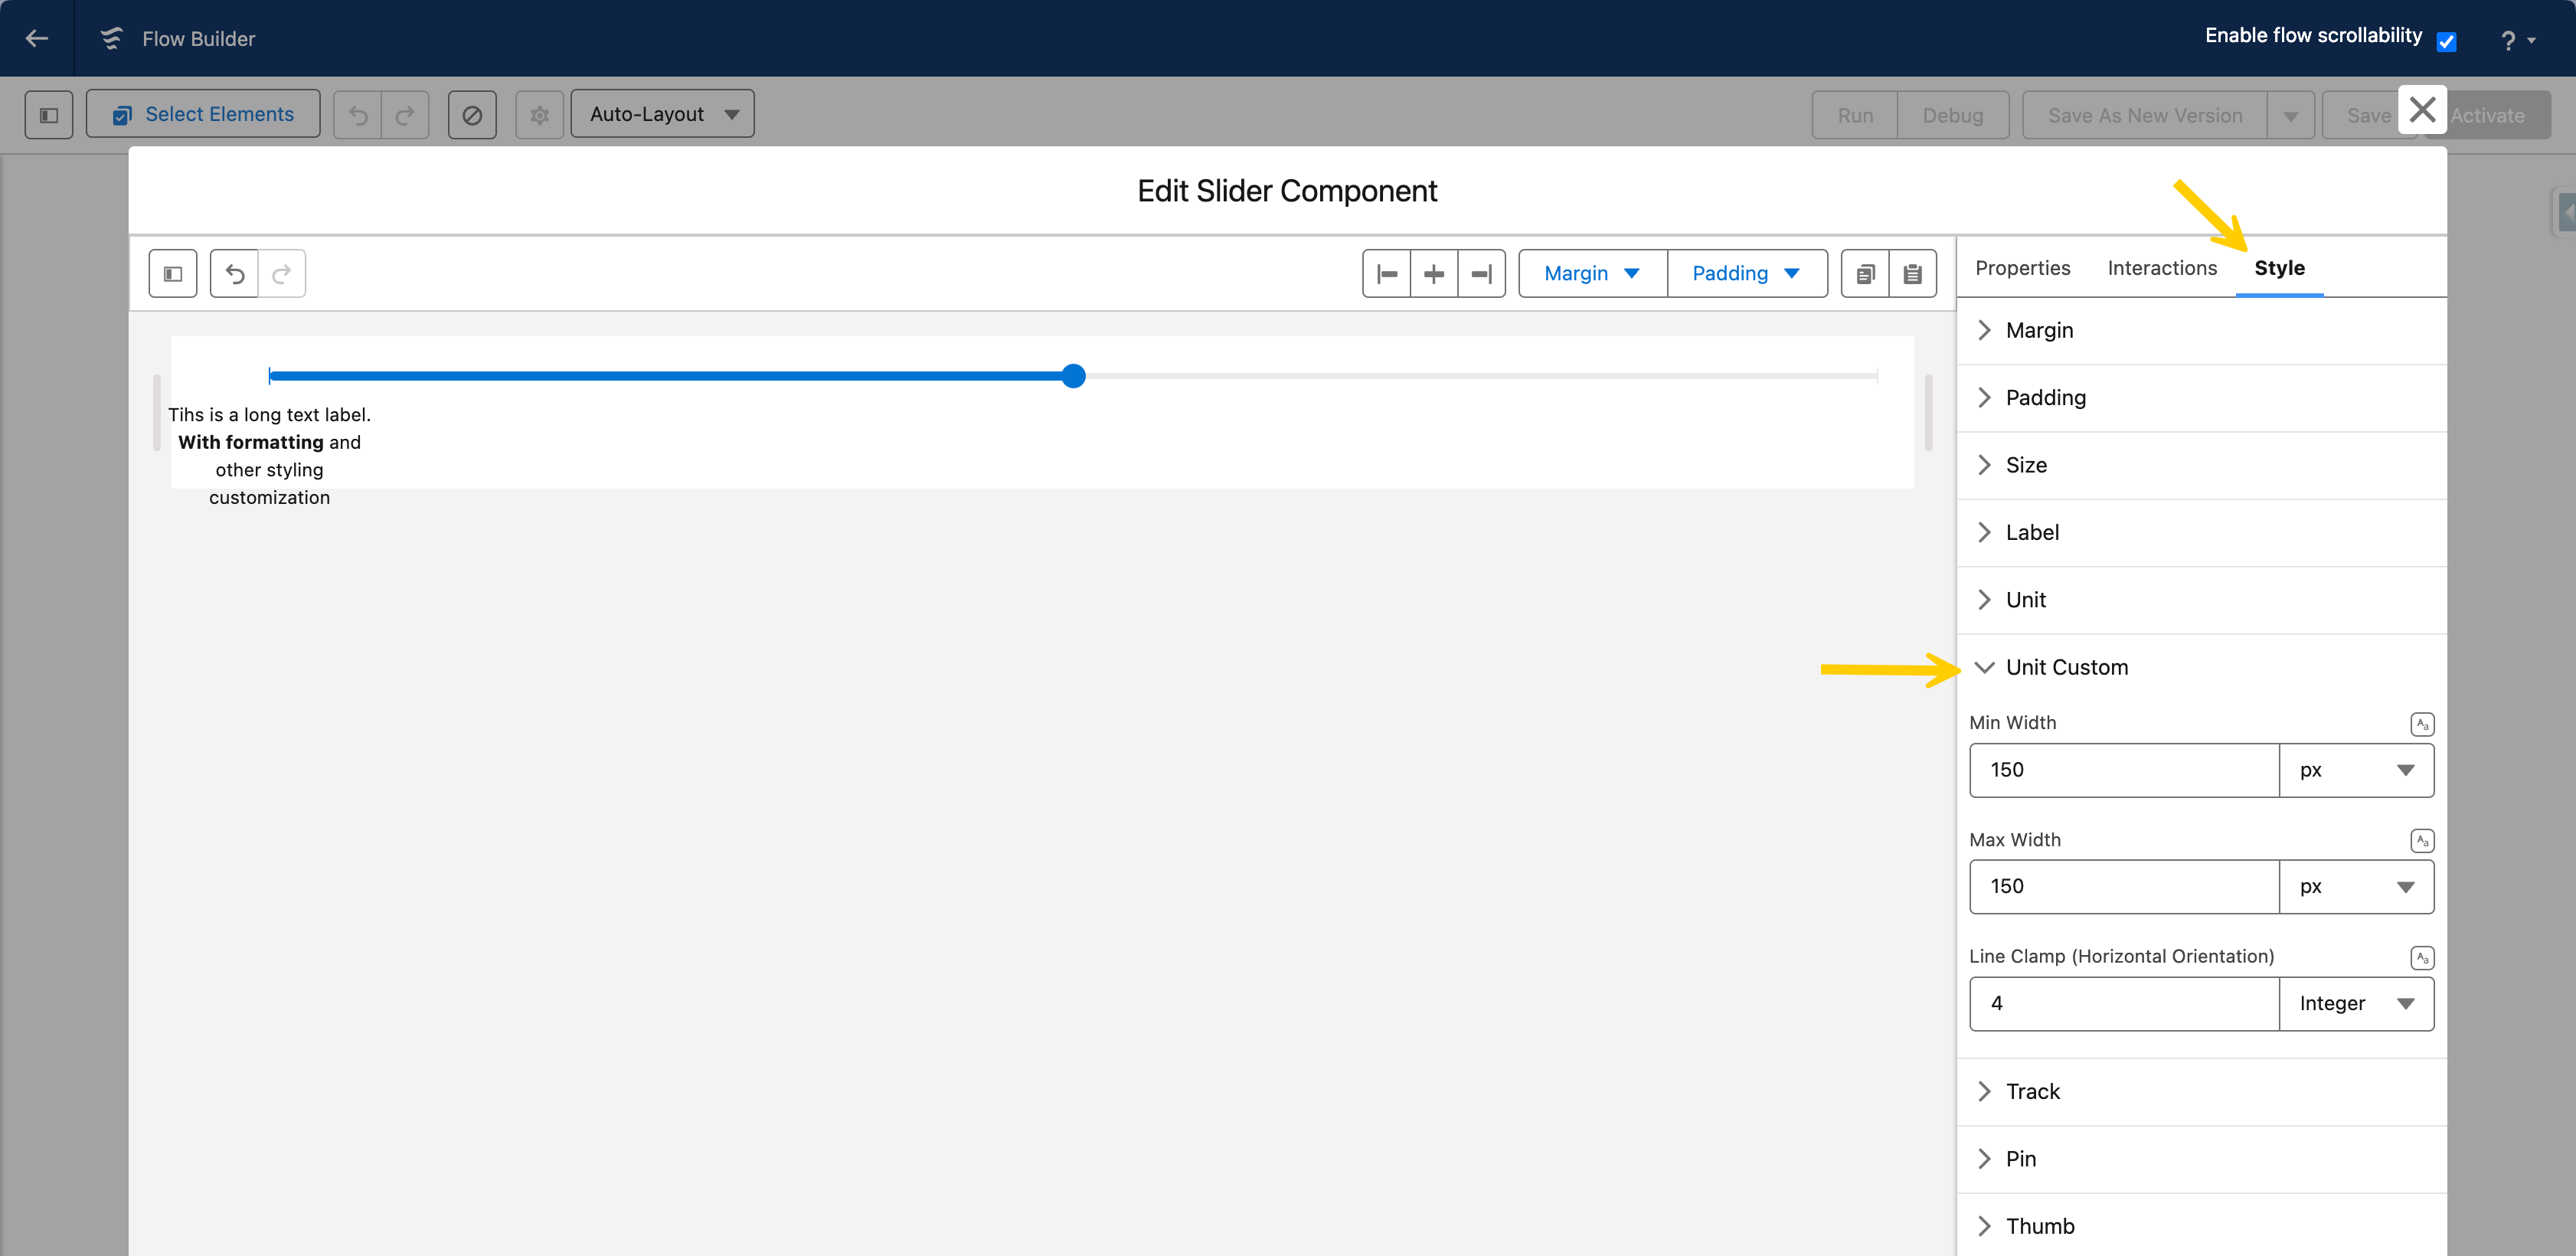Open the Margin dropdown in toolbar
This screenshot has width=2576, height=1256.
pos(1592,274)
